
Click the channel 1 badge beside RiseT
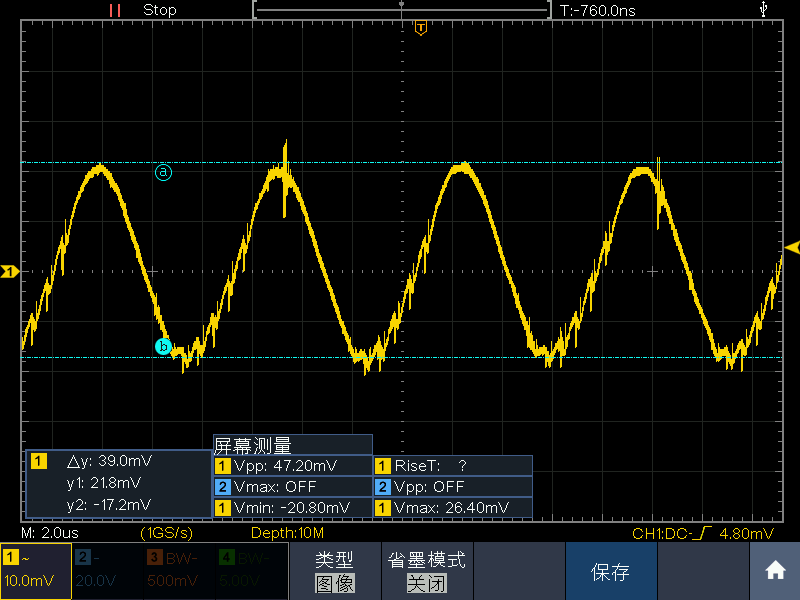[x=383, y=466]
